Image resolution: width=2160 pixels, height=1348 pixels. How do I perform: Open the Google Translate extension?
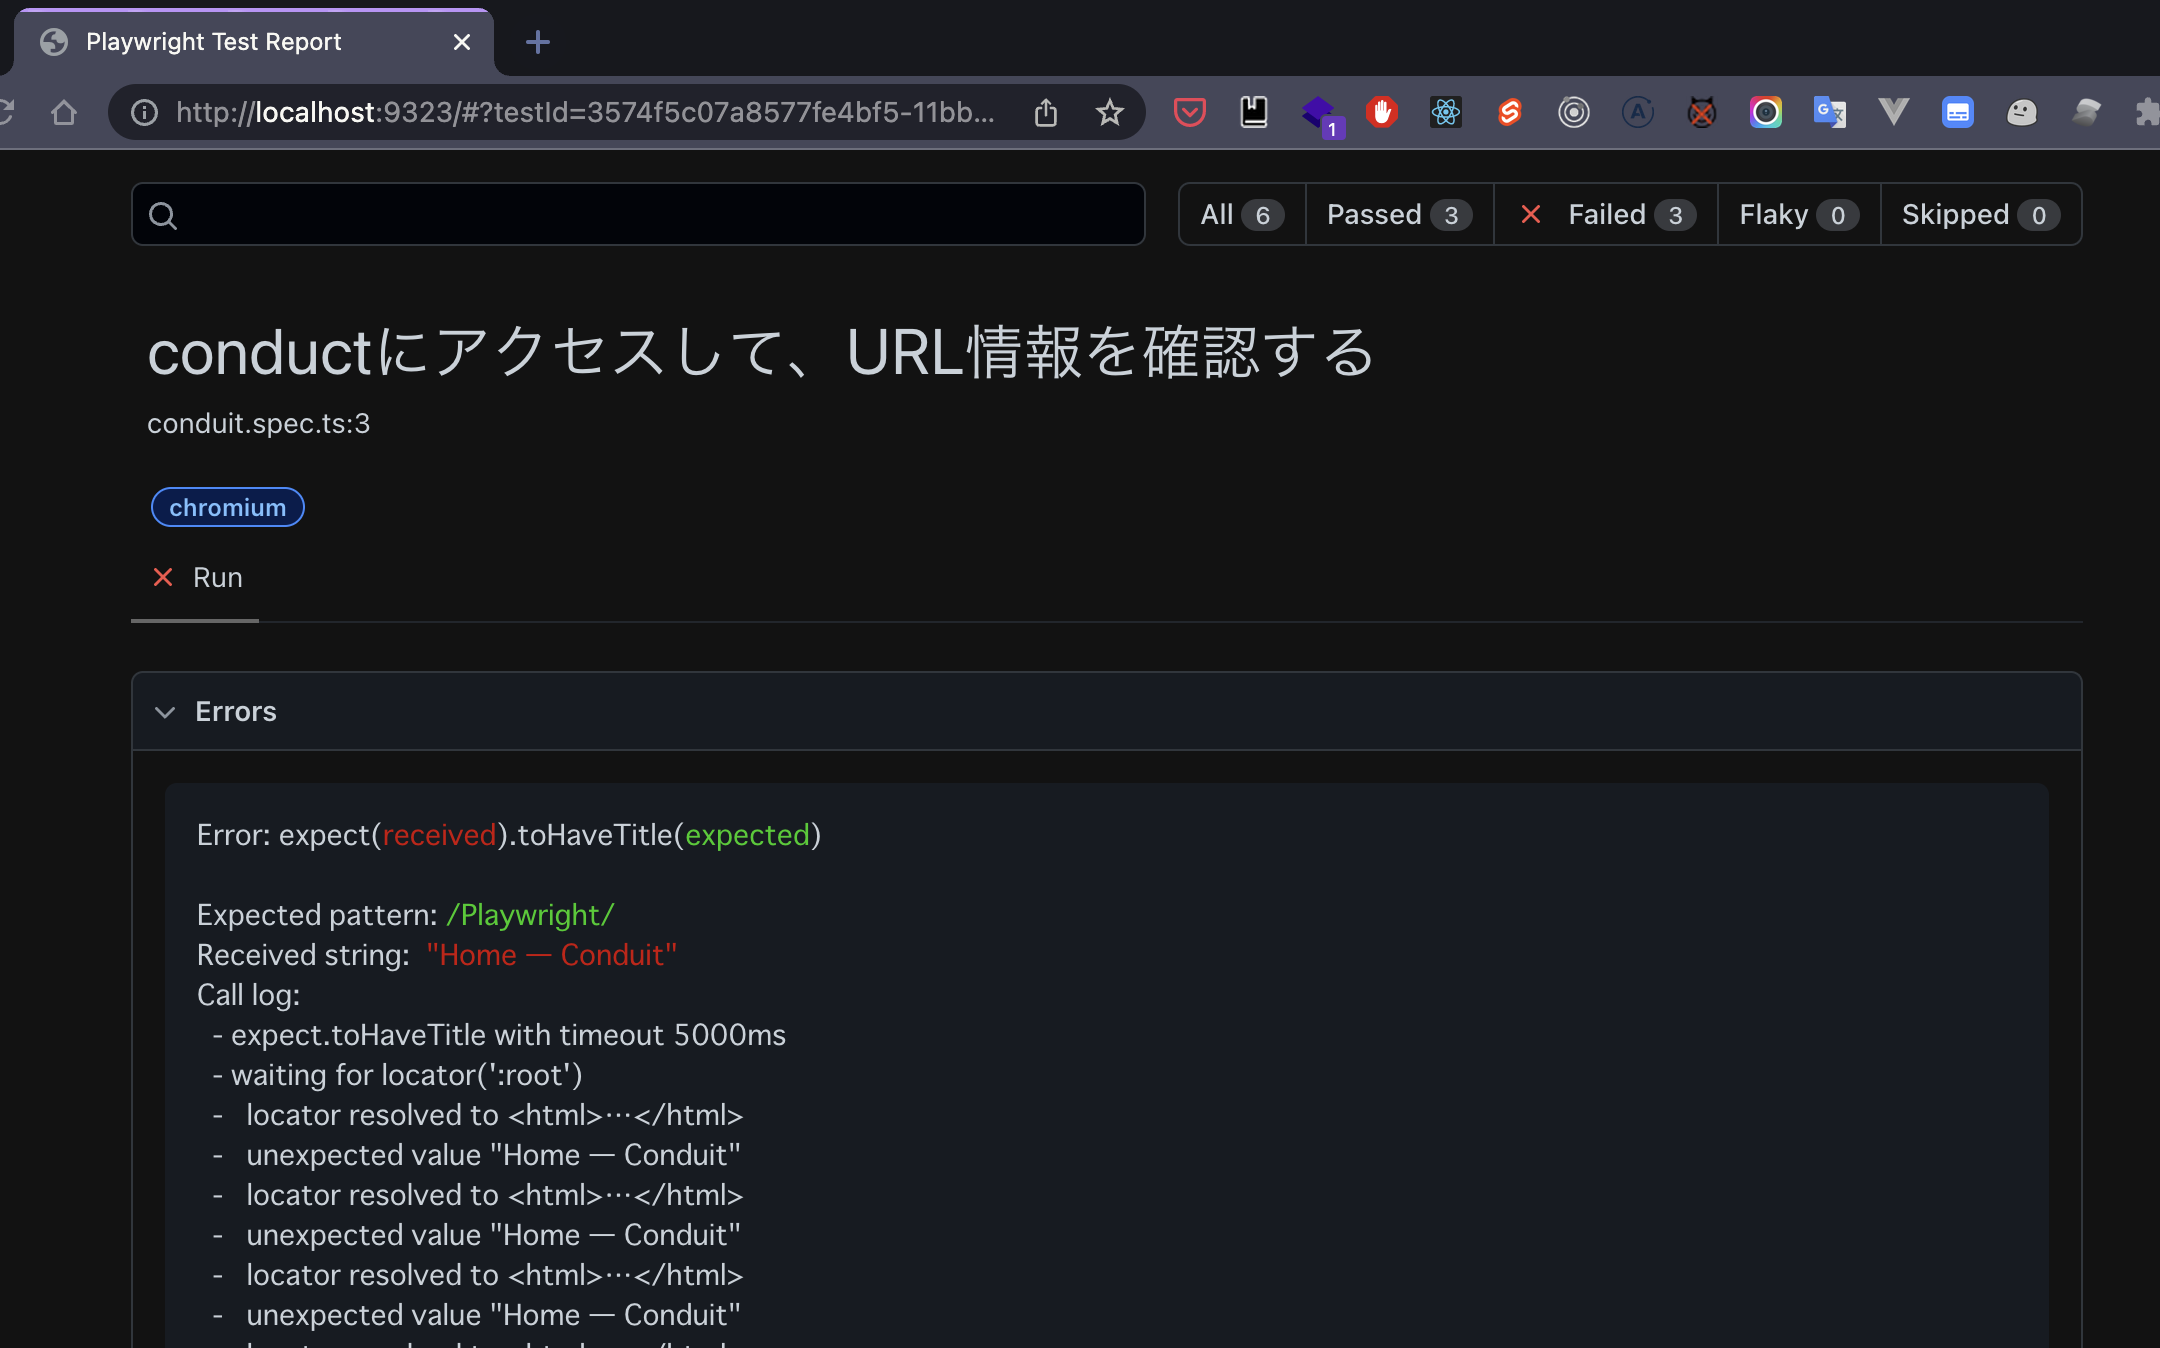1830,112
